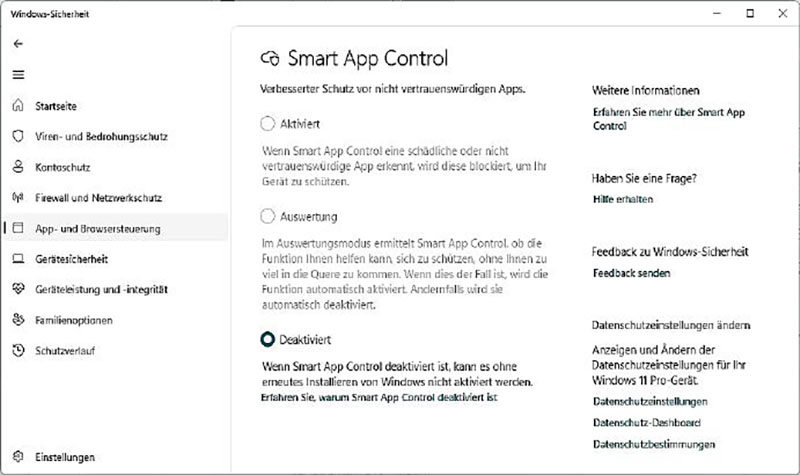Open the Datenschutzbestimmungen link
The width and height of the screenshot is (800, 475).
[x=654, y=444]
